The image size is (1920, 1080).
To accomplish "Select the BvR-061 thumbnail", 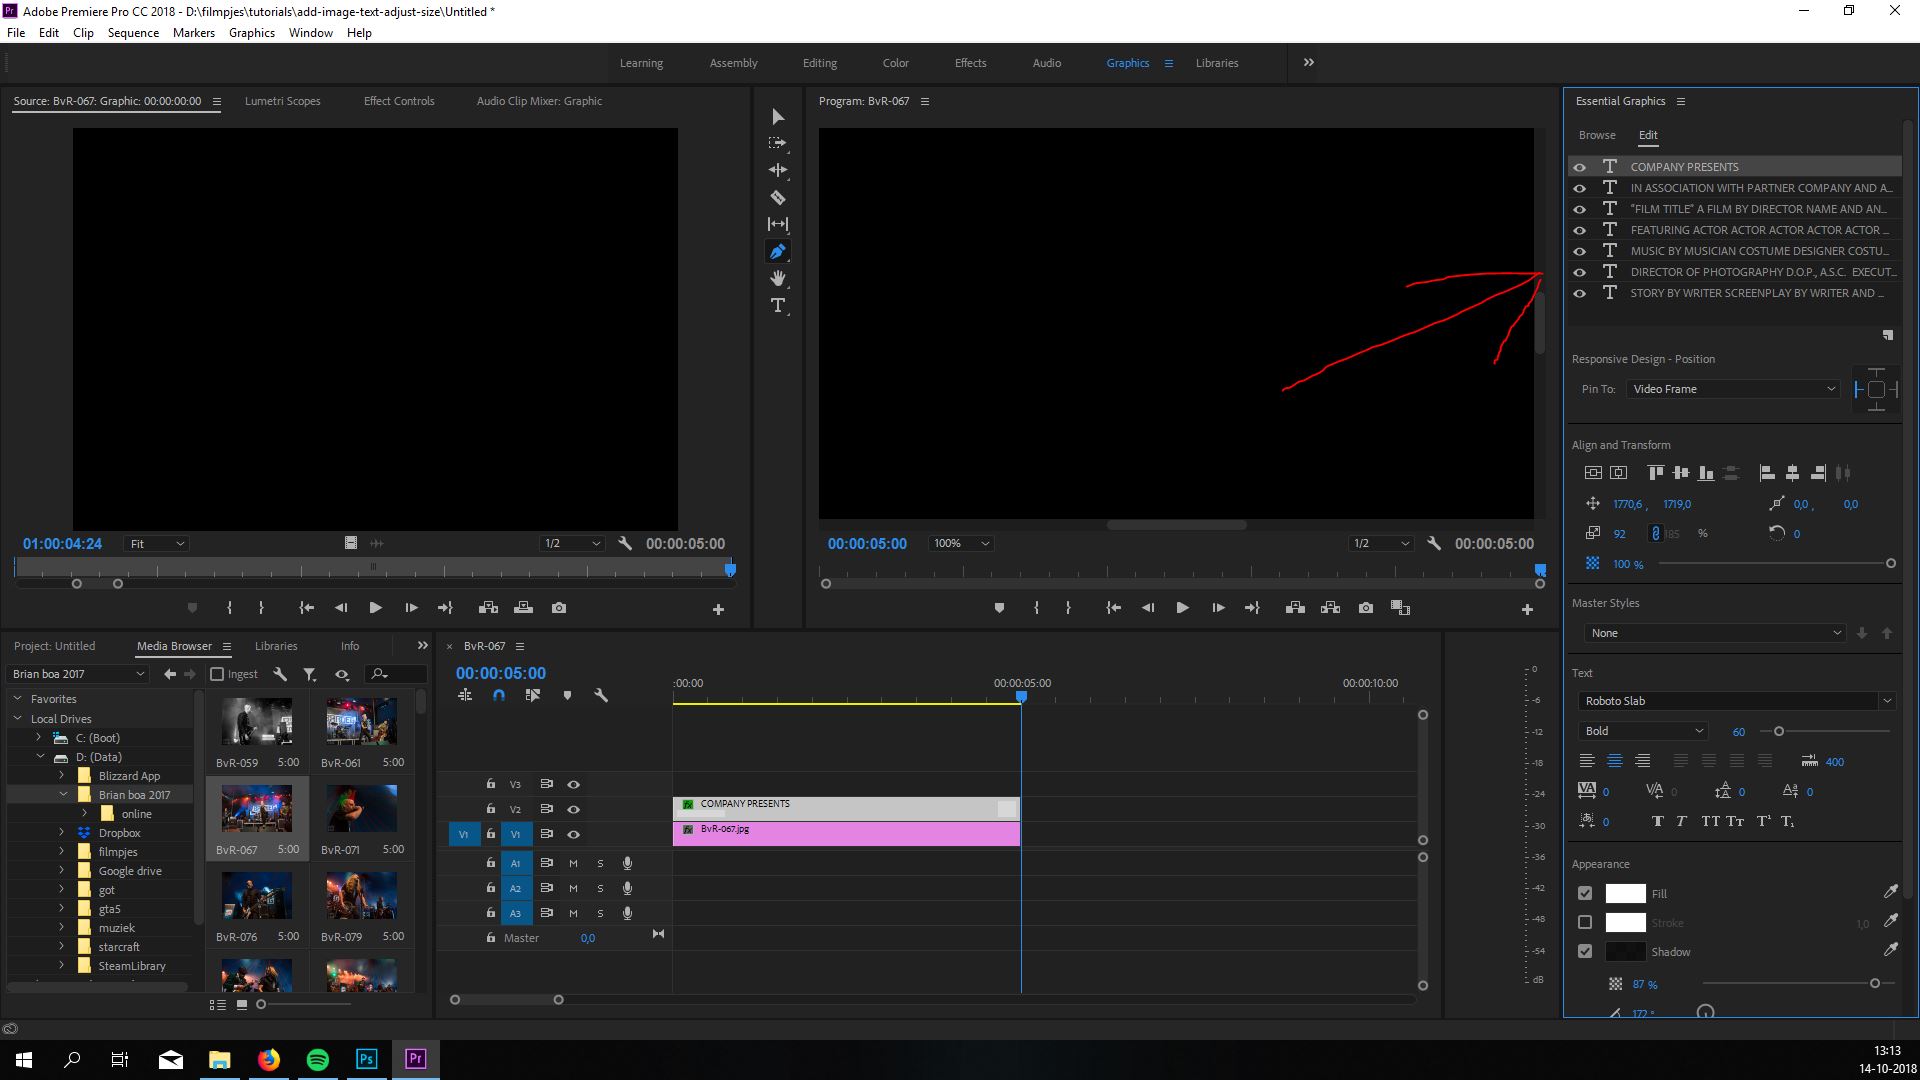I will click(361, 721).
